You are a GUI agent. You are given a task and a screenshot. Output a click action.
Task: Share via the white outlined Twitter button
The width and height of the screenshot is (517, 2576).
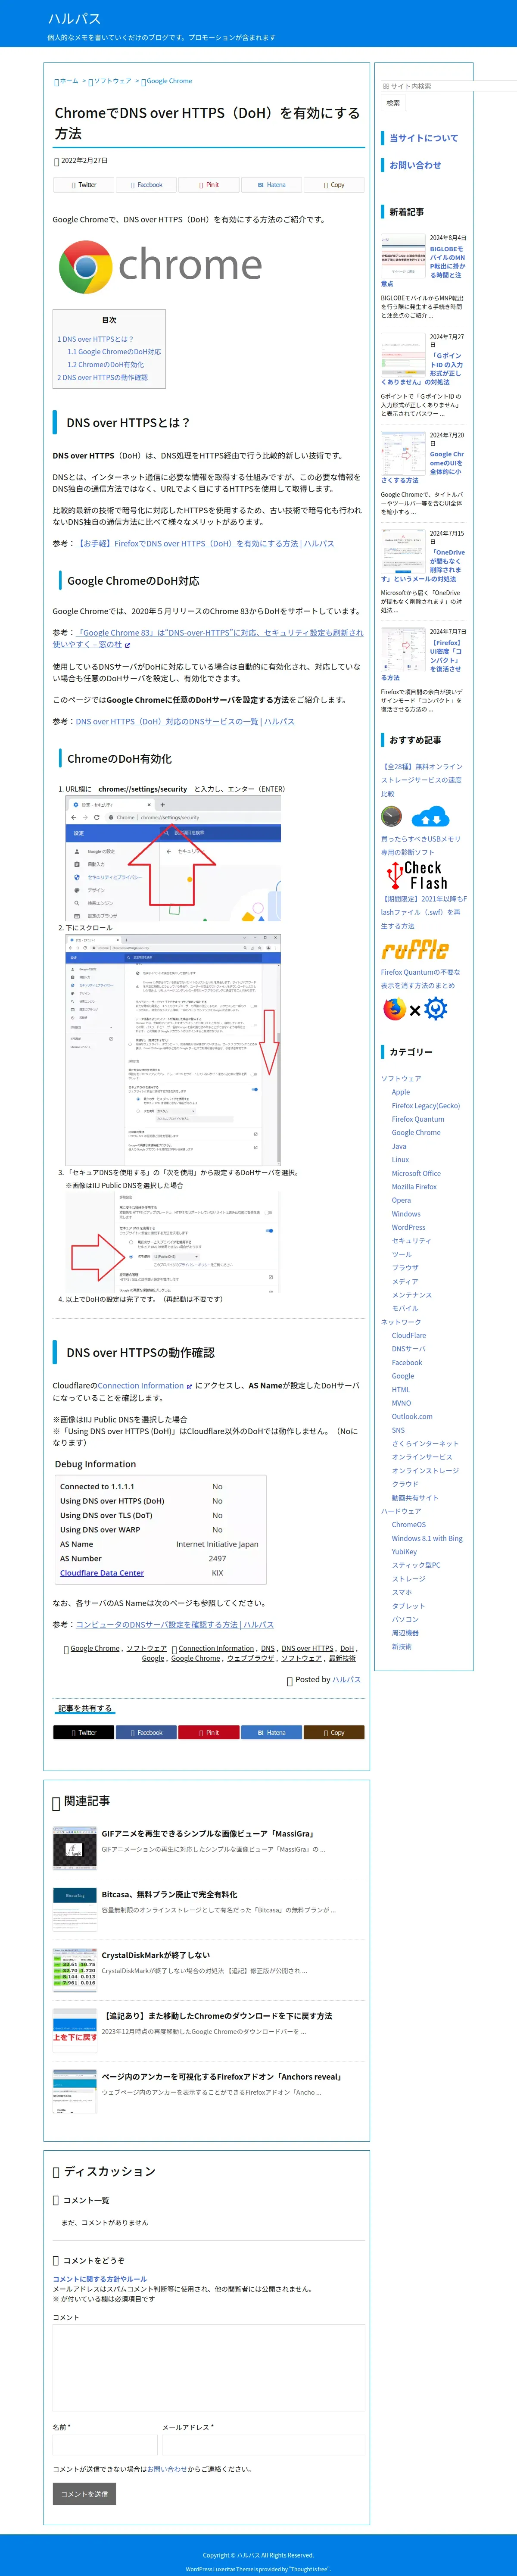84,185
